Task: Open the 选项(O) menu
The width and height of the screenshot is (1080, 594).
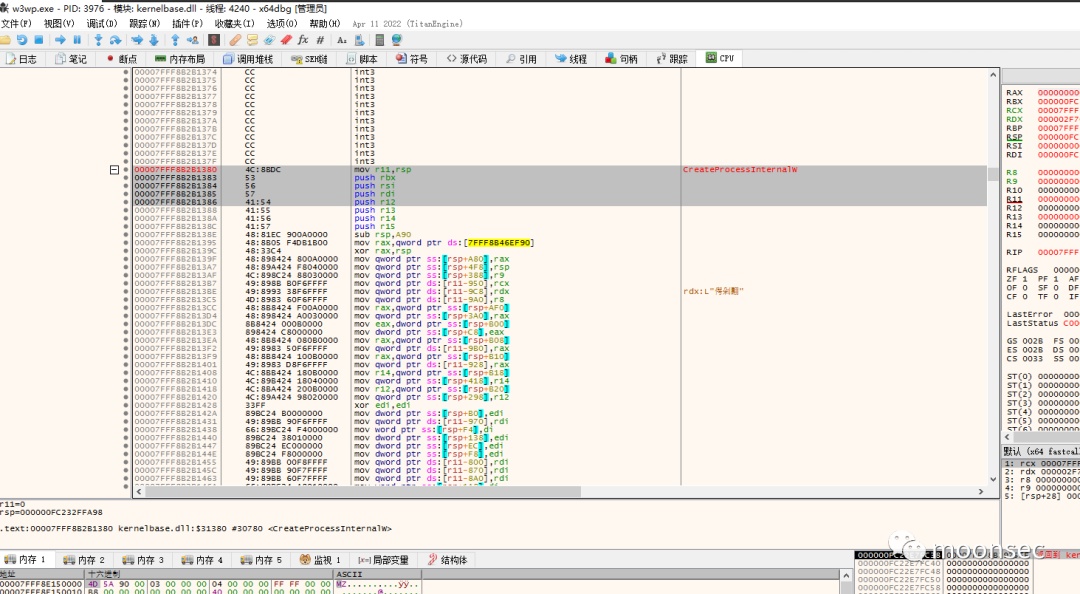Action: click(282, 23)
